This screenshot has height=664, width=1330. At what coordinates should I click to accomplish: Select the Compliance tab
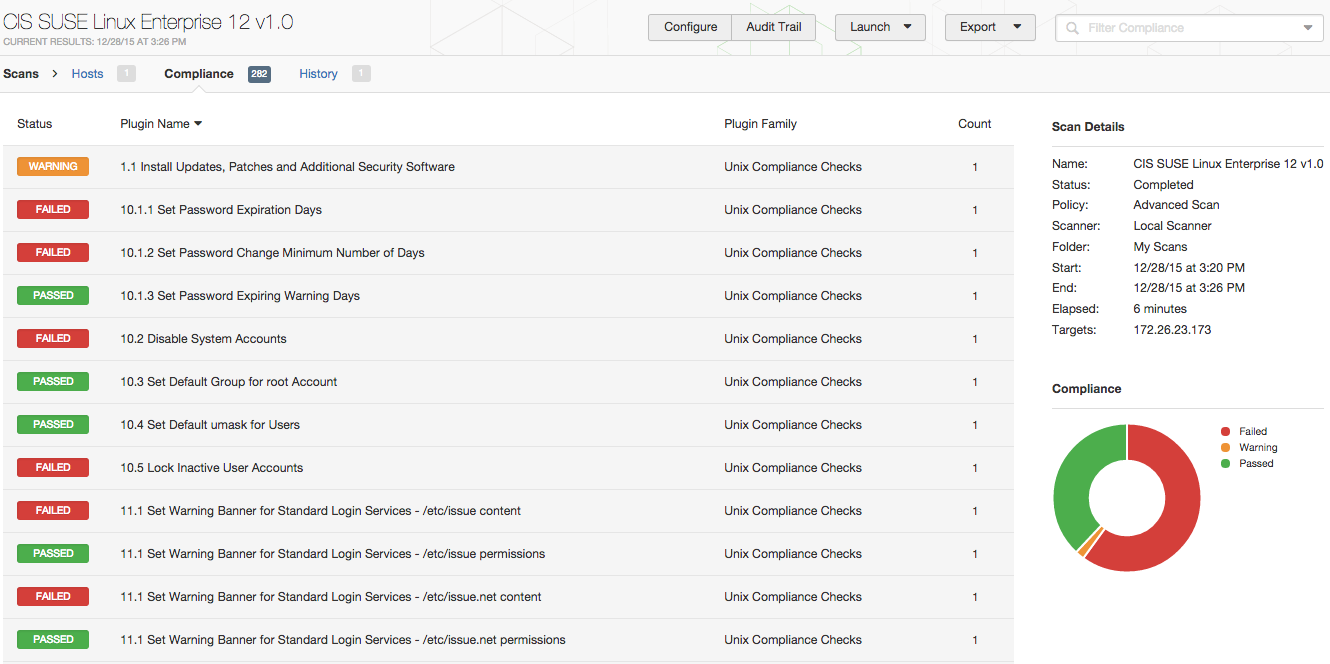(199, 74)
